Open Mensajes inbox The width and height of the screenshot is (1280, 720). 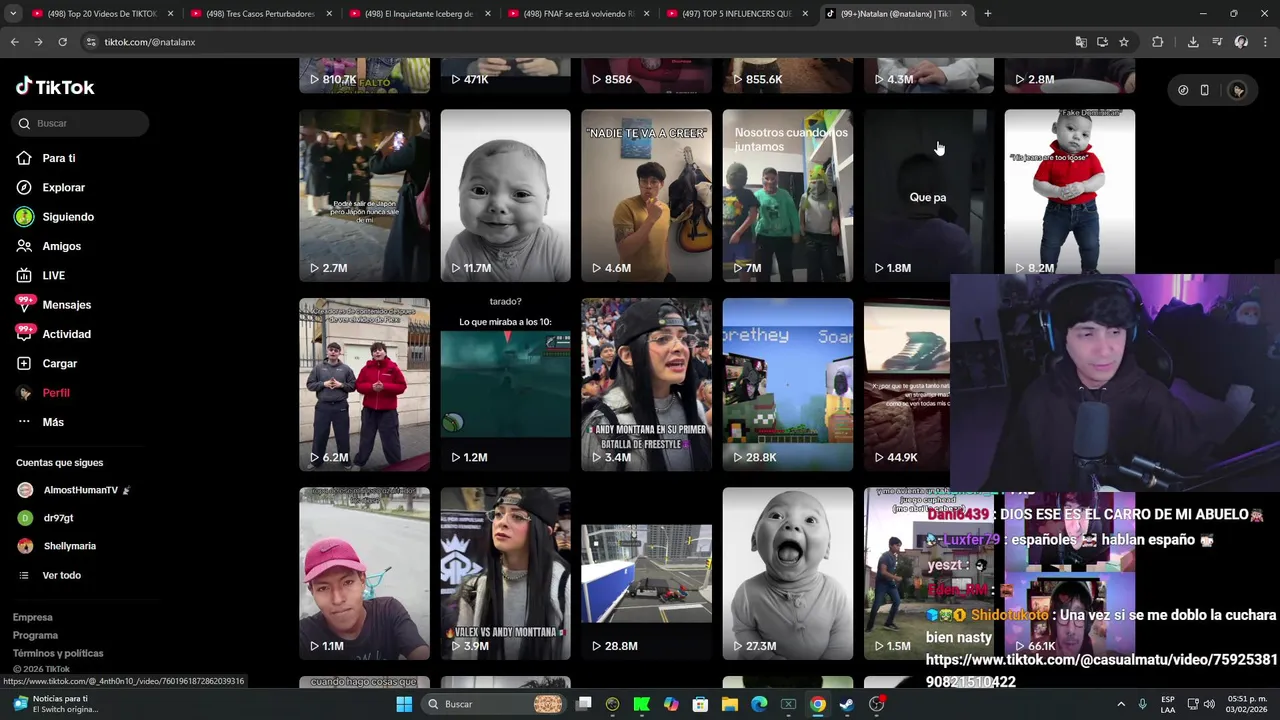66,305
